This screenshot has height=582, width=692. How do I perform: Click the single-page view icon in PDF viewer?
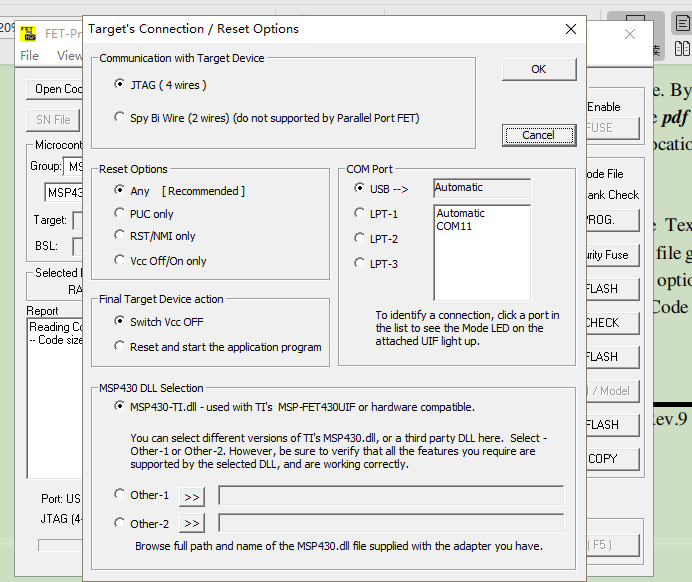pyautogui.click(x=682, y=23)
